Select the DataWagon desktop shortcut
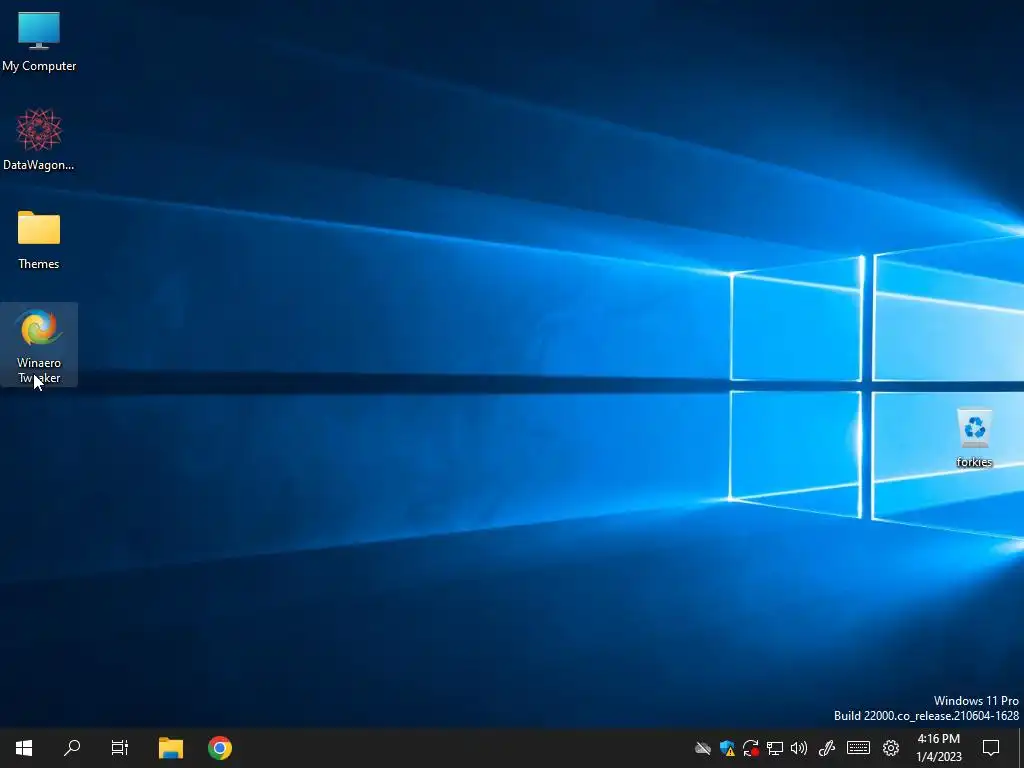Viewport: 1024px width, 768px height. point(39,140)
